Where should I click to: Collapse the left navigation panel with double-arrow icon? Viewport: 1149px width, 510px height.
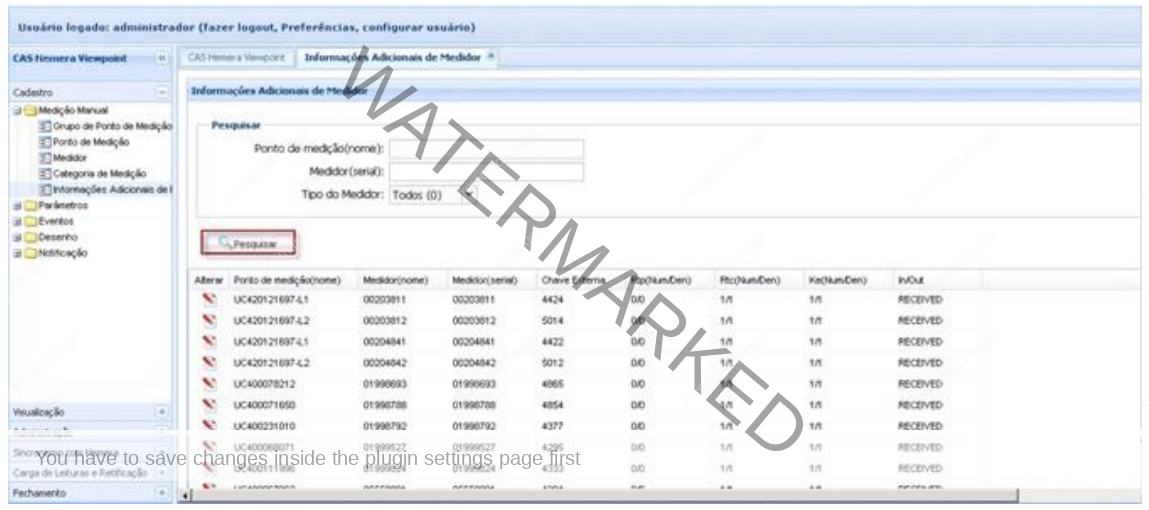pyautogui.click(x=163, y=59)
